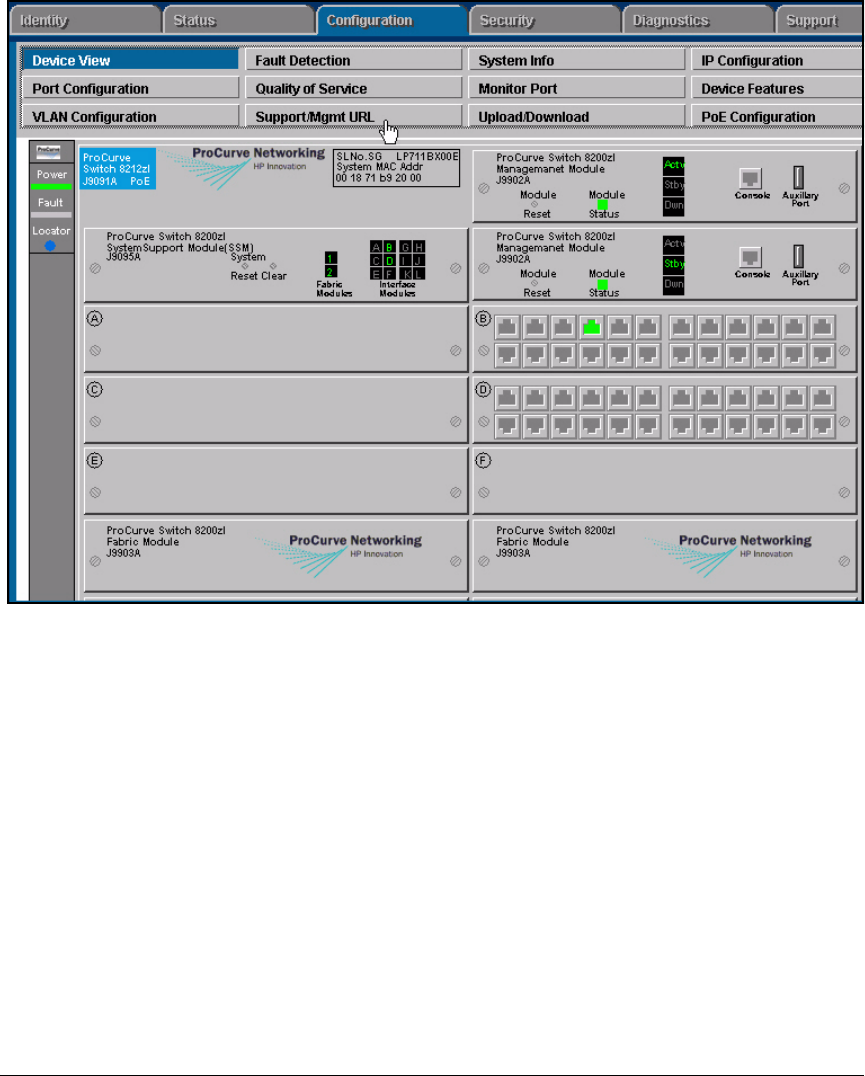The height and width of the screenshot is (1076, 865).
Task: Click Fabric Module 2 indicator on SSM
Action: [331, 272]
